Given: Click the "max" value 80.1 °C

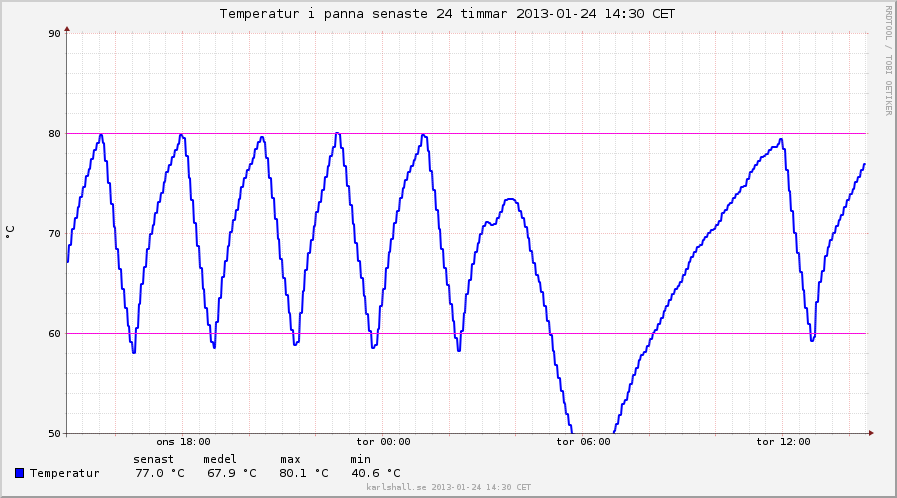Looking at the screenshot, I should click(303, 473).
